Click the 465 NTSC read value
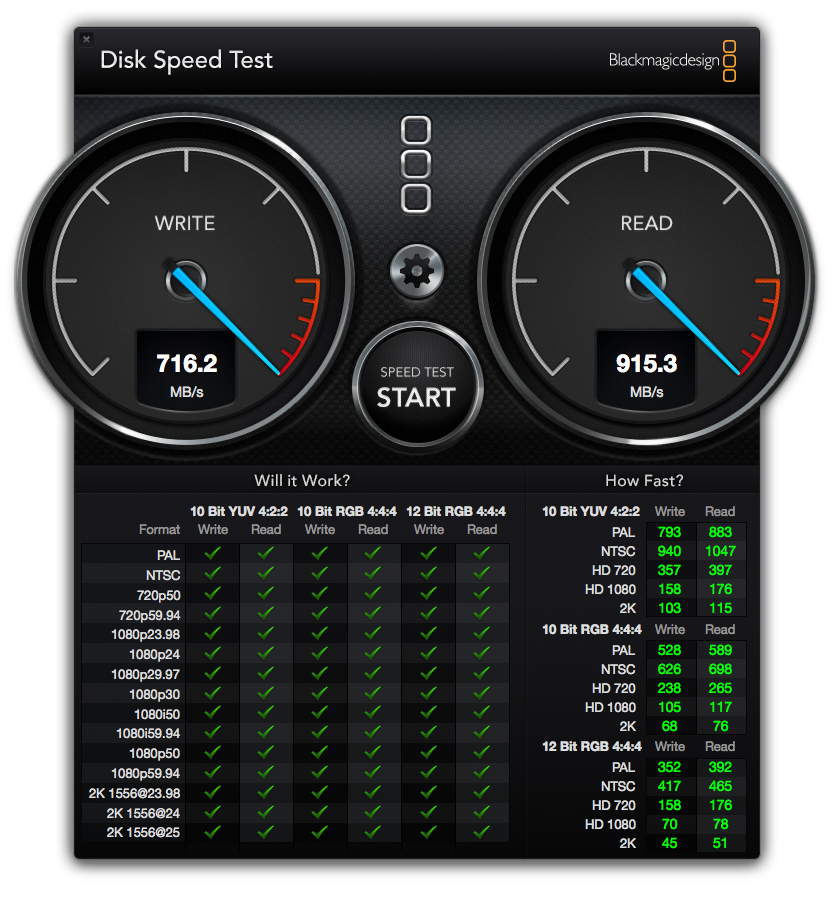This screenshot has width=834, height=898. (720, 786)
